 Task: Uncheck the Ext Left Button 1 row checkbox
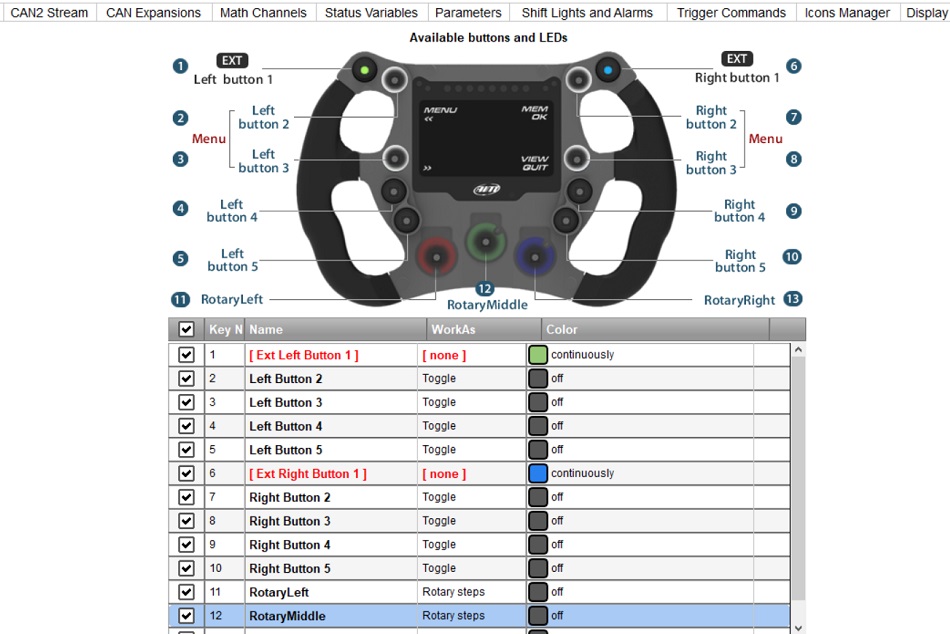(186, 355)
